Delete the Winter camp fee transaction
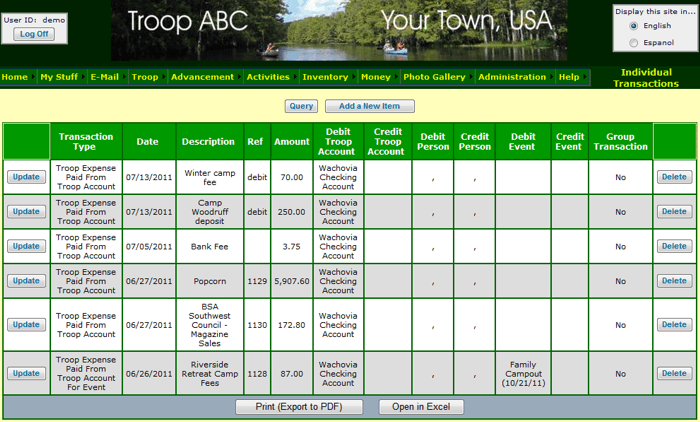 [x=674, y=177]
